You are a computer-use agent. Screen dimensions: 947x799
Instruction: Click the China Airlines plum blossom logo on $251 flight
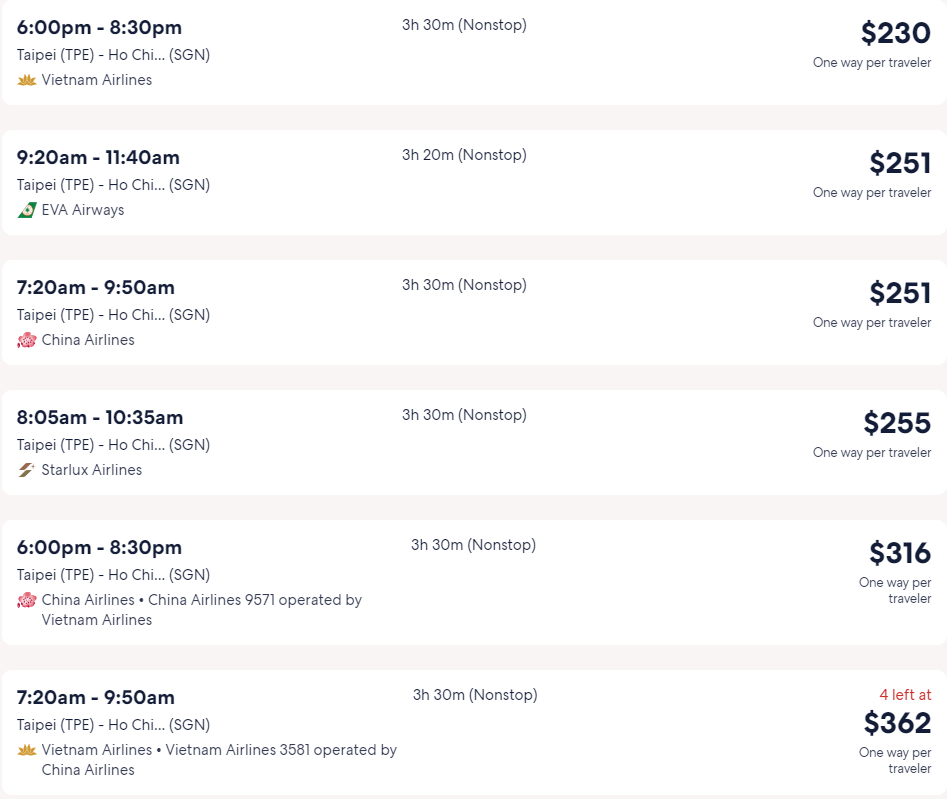point(27,340)
